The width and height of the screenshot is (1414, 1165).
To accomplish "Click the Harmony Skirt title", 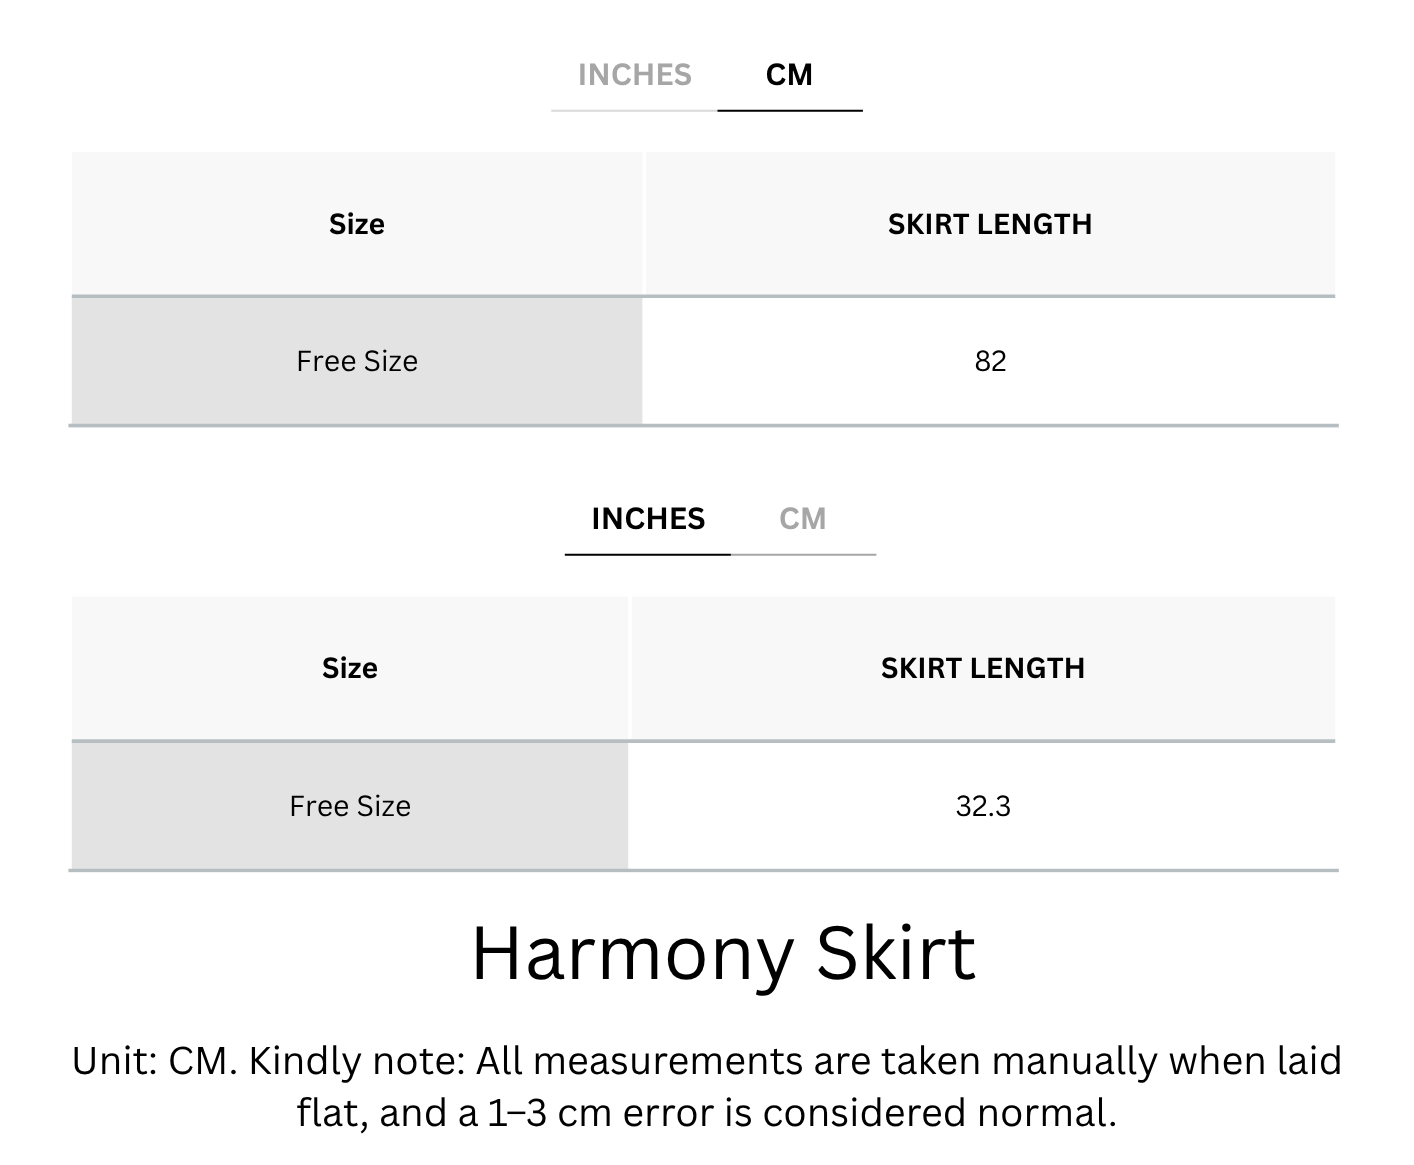I will pos(723,953).
